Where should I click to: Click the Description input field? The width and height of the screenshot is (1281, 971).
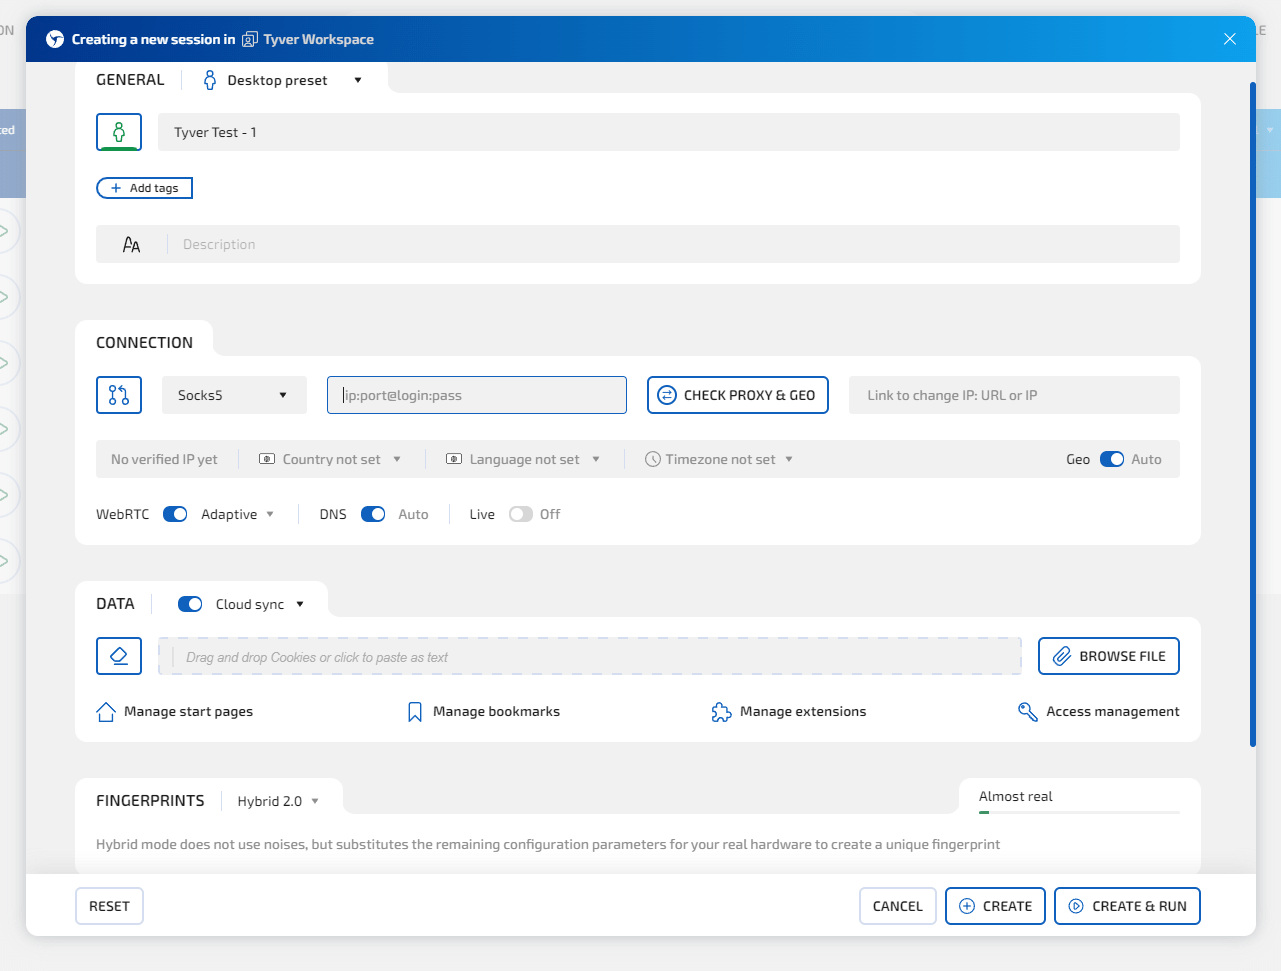point(638,244)
